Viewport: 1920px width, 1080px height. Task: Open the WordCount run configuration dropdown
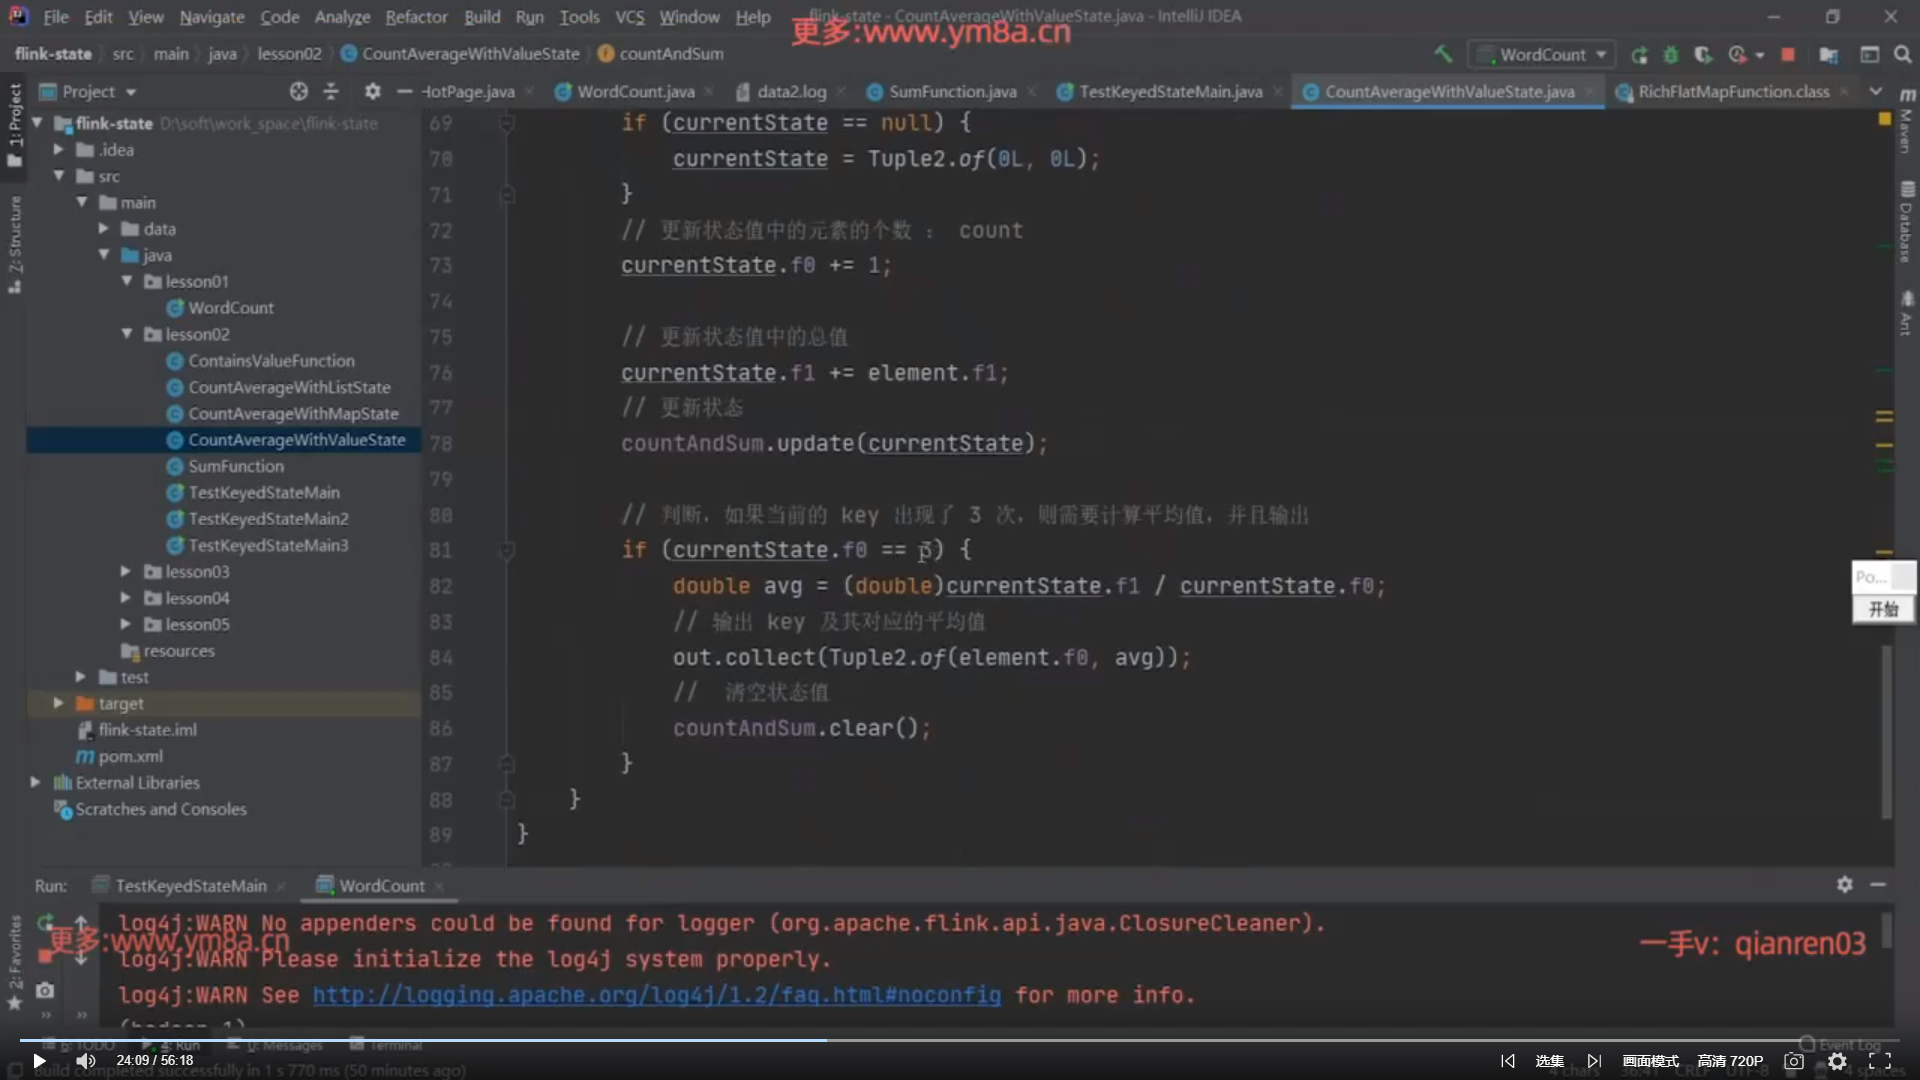point(1543,54)
